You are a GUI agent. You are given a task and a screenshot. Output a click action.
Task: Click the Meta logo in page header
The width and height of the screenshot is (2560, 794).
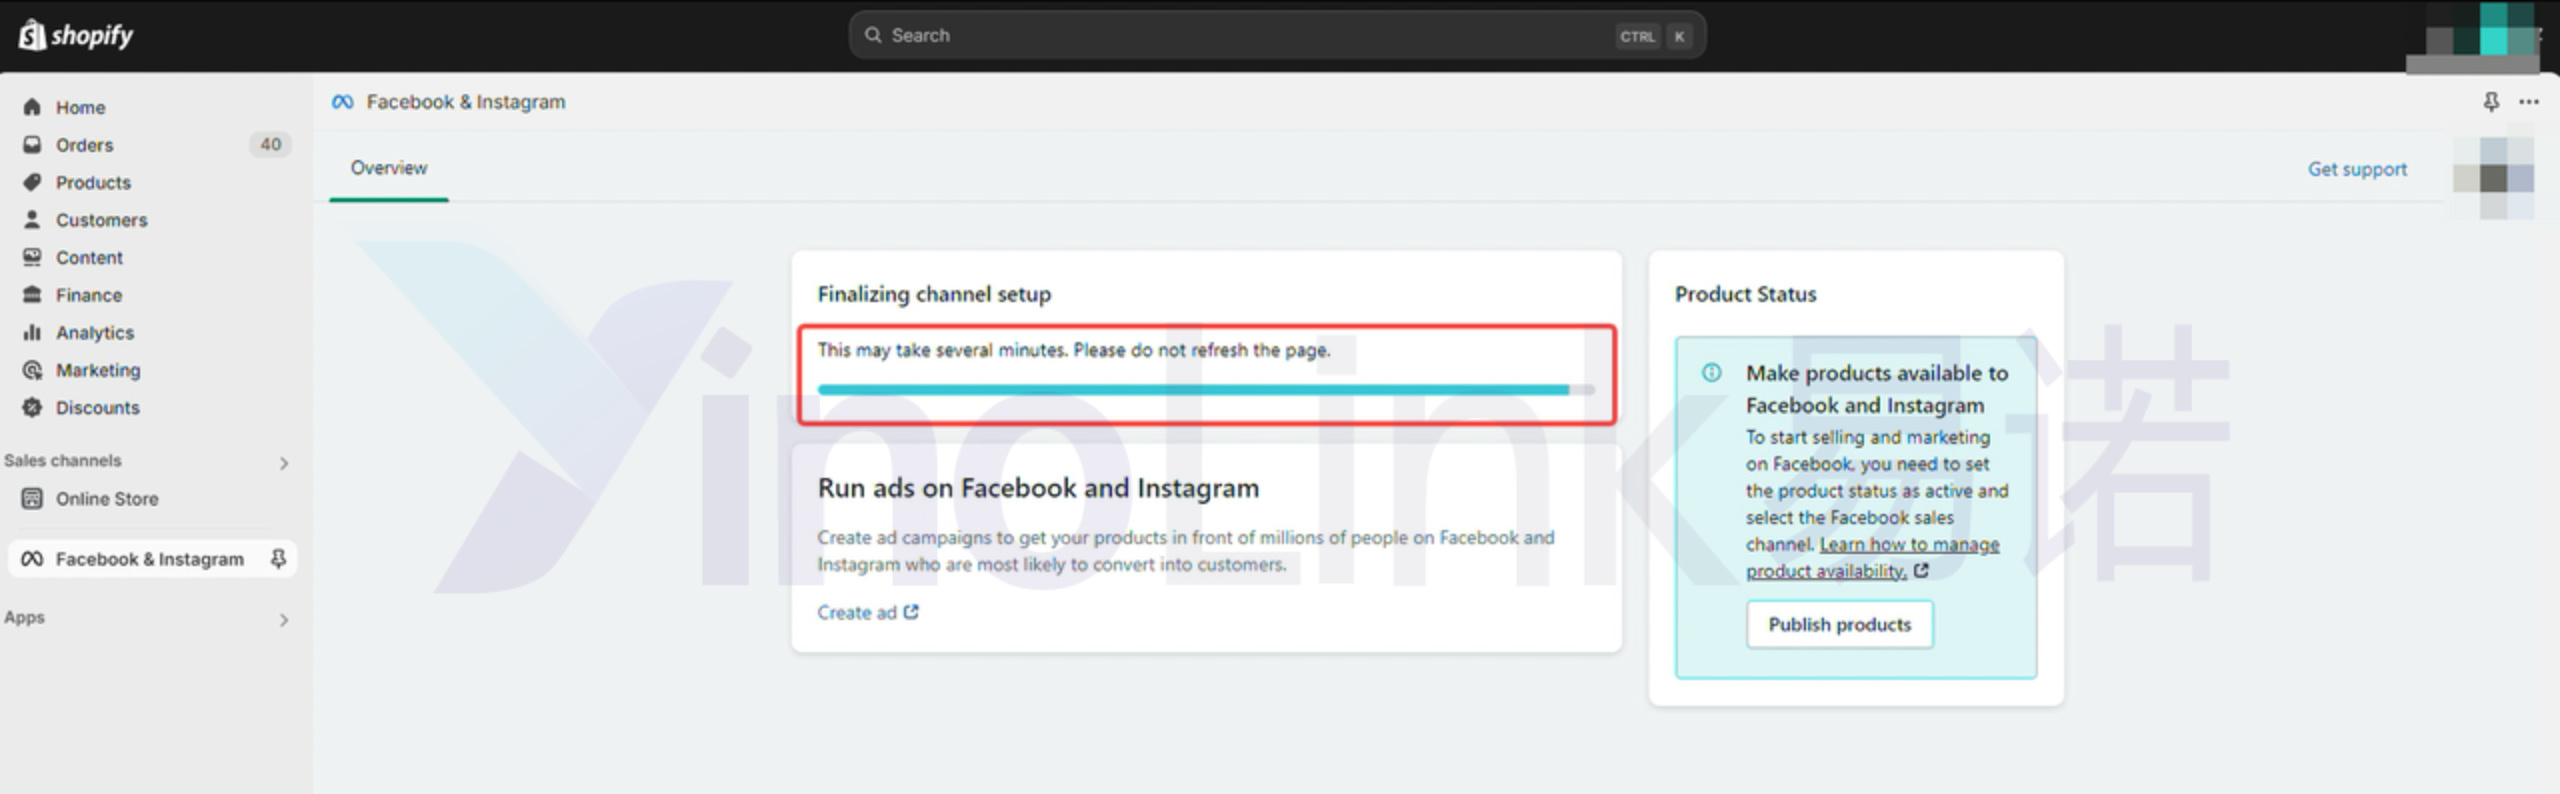(x=343, y=102)
